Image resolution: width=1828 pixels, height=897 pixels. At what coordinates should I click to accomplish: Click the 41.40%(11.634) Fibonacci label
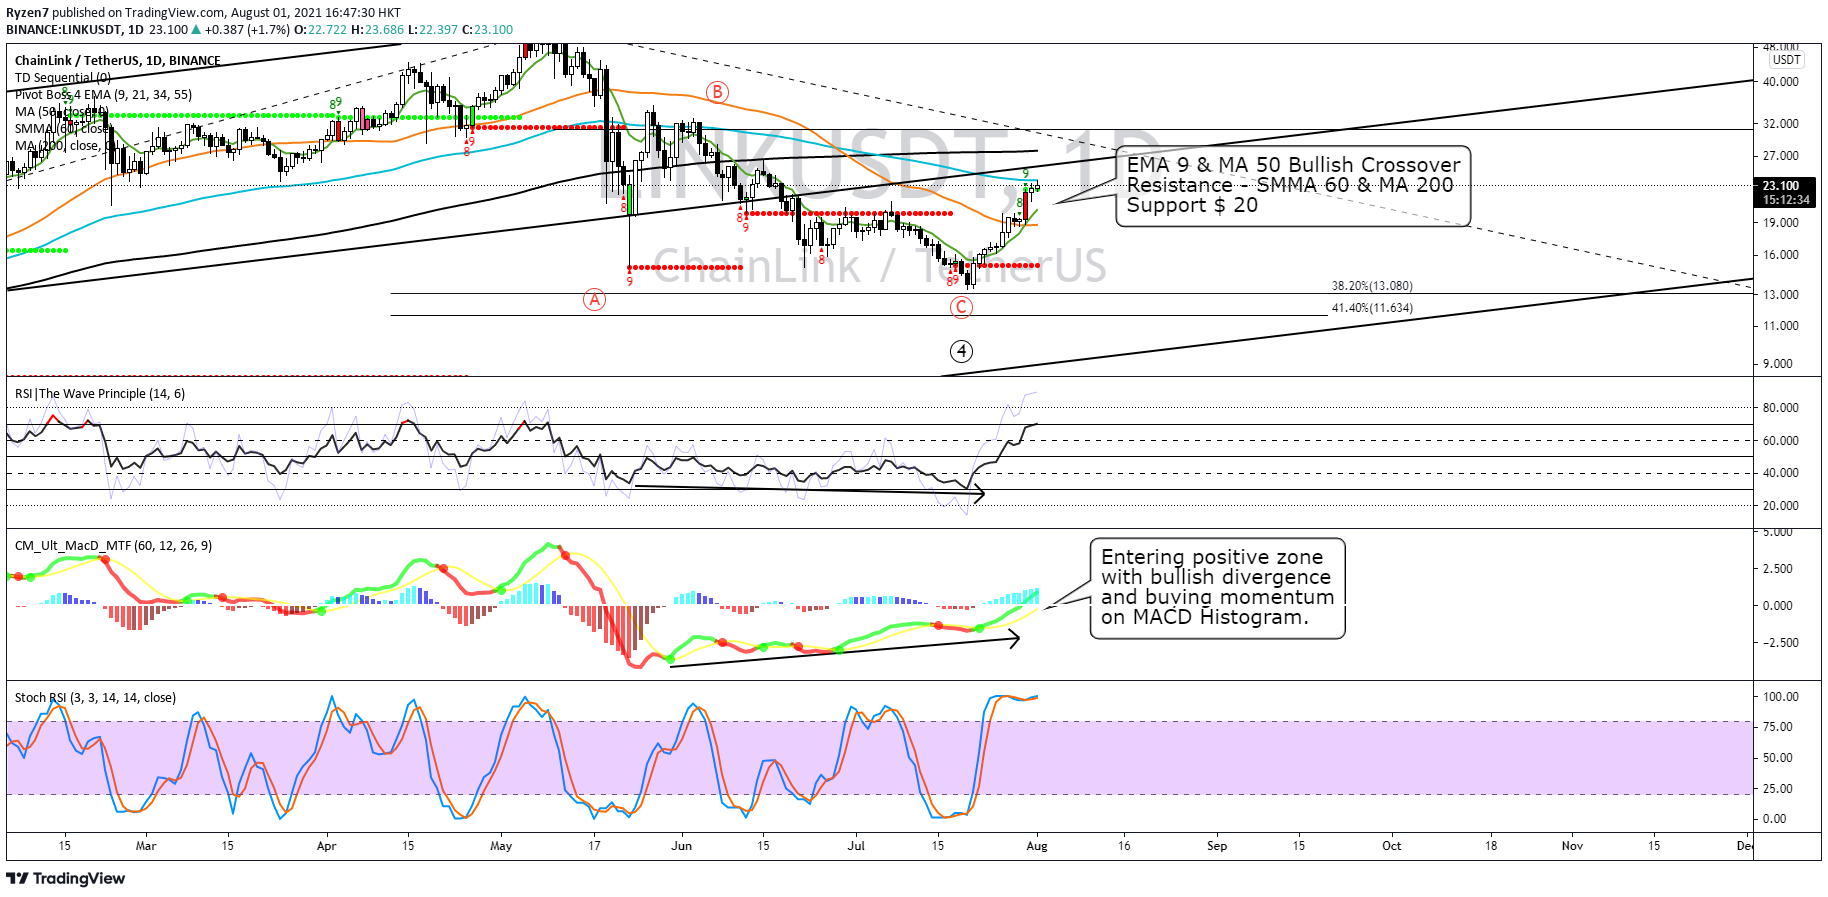click(x=1372, y=308)
